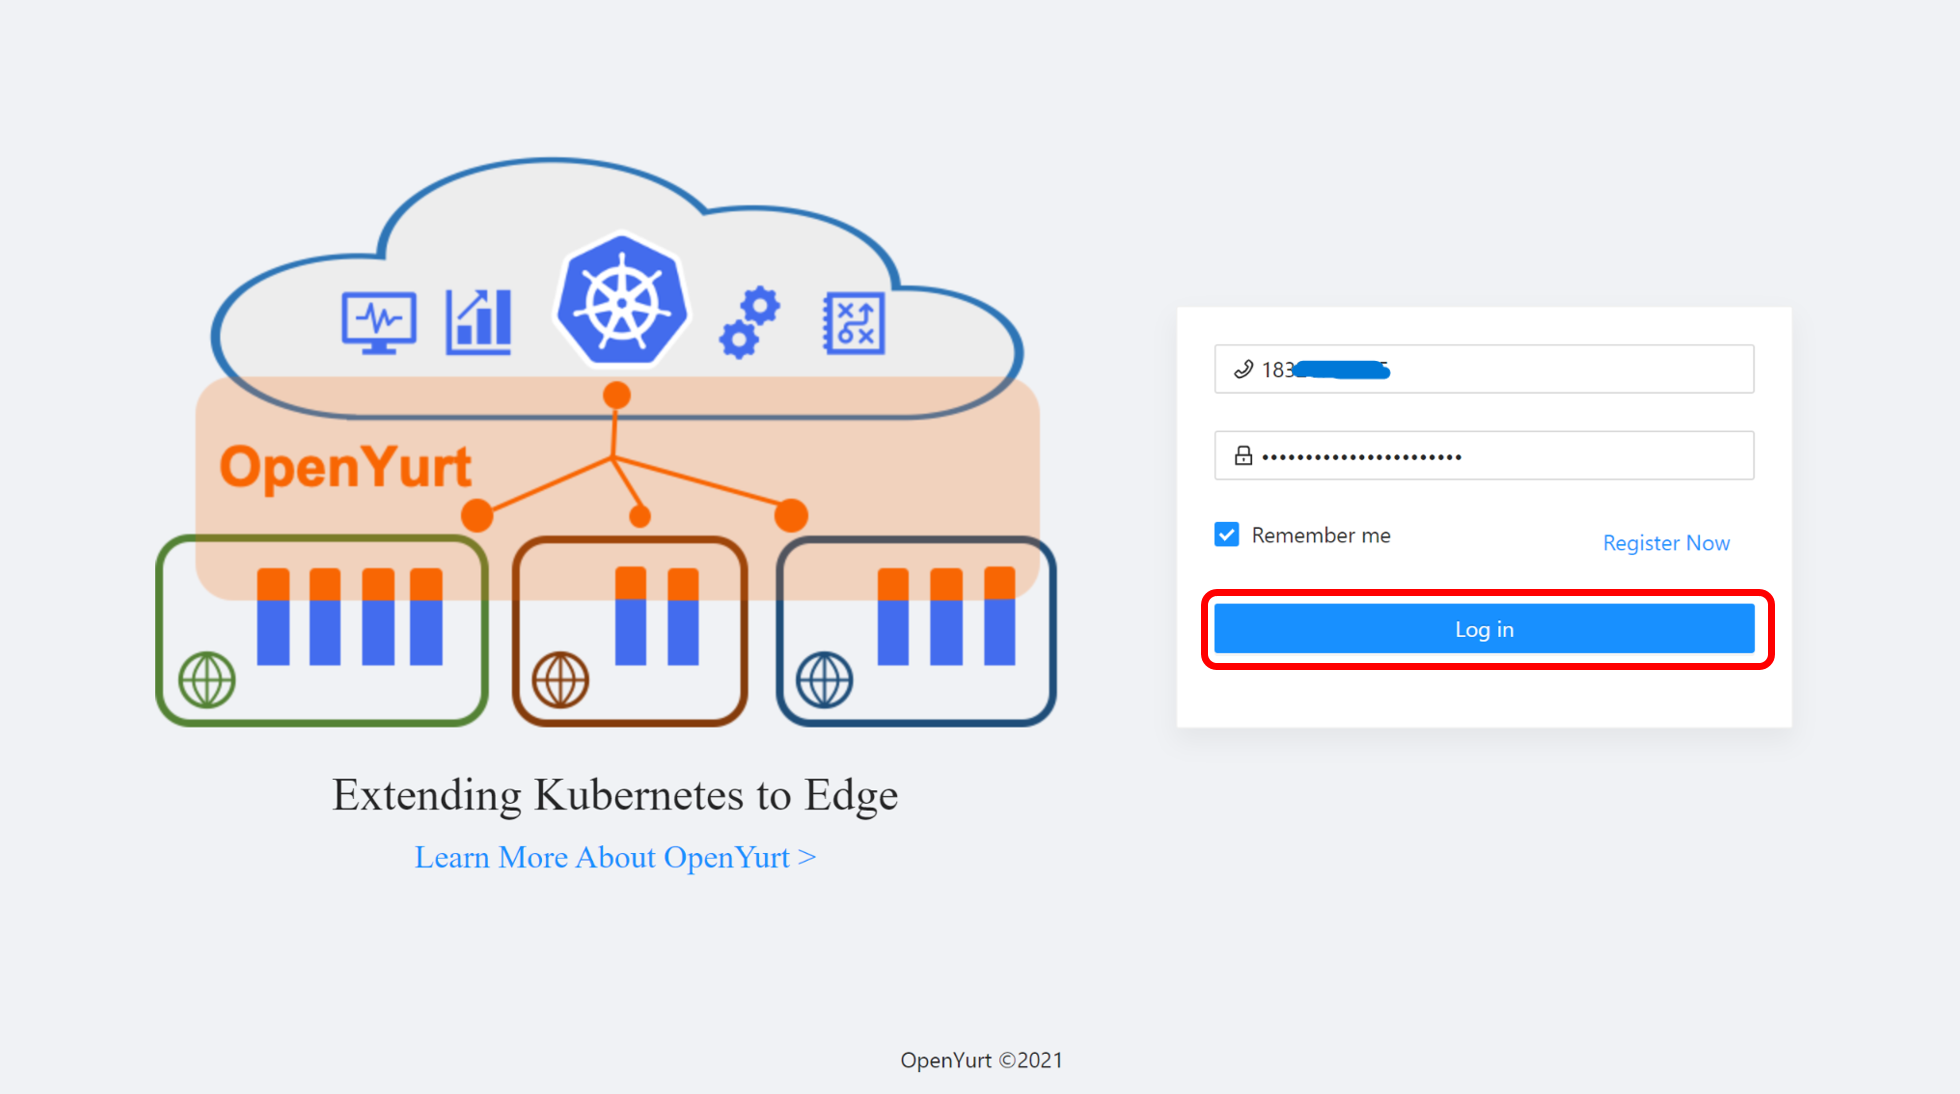Click the heartbeat monitor icon in cloud

click(x=378, y=322)
